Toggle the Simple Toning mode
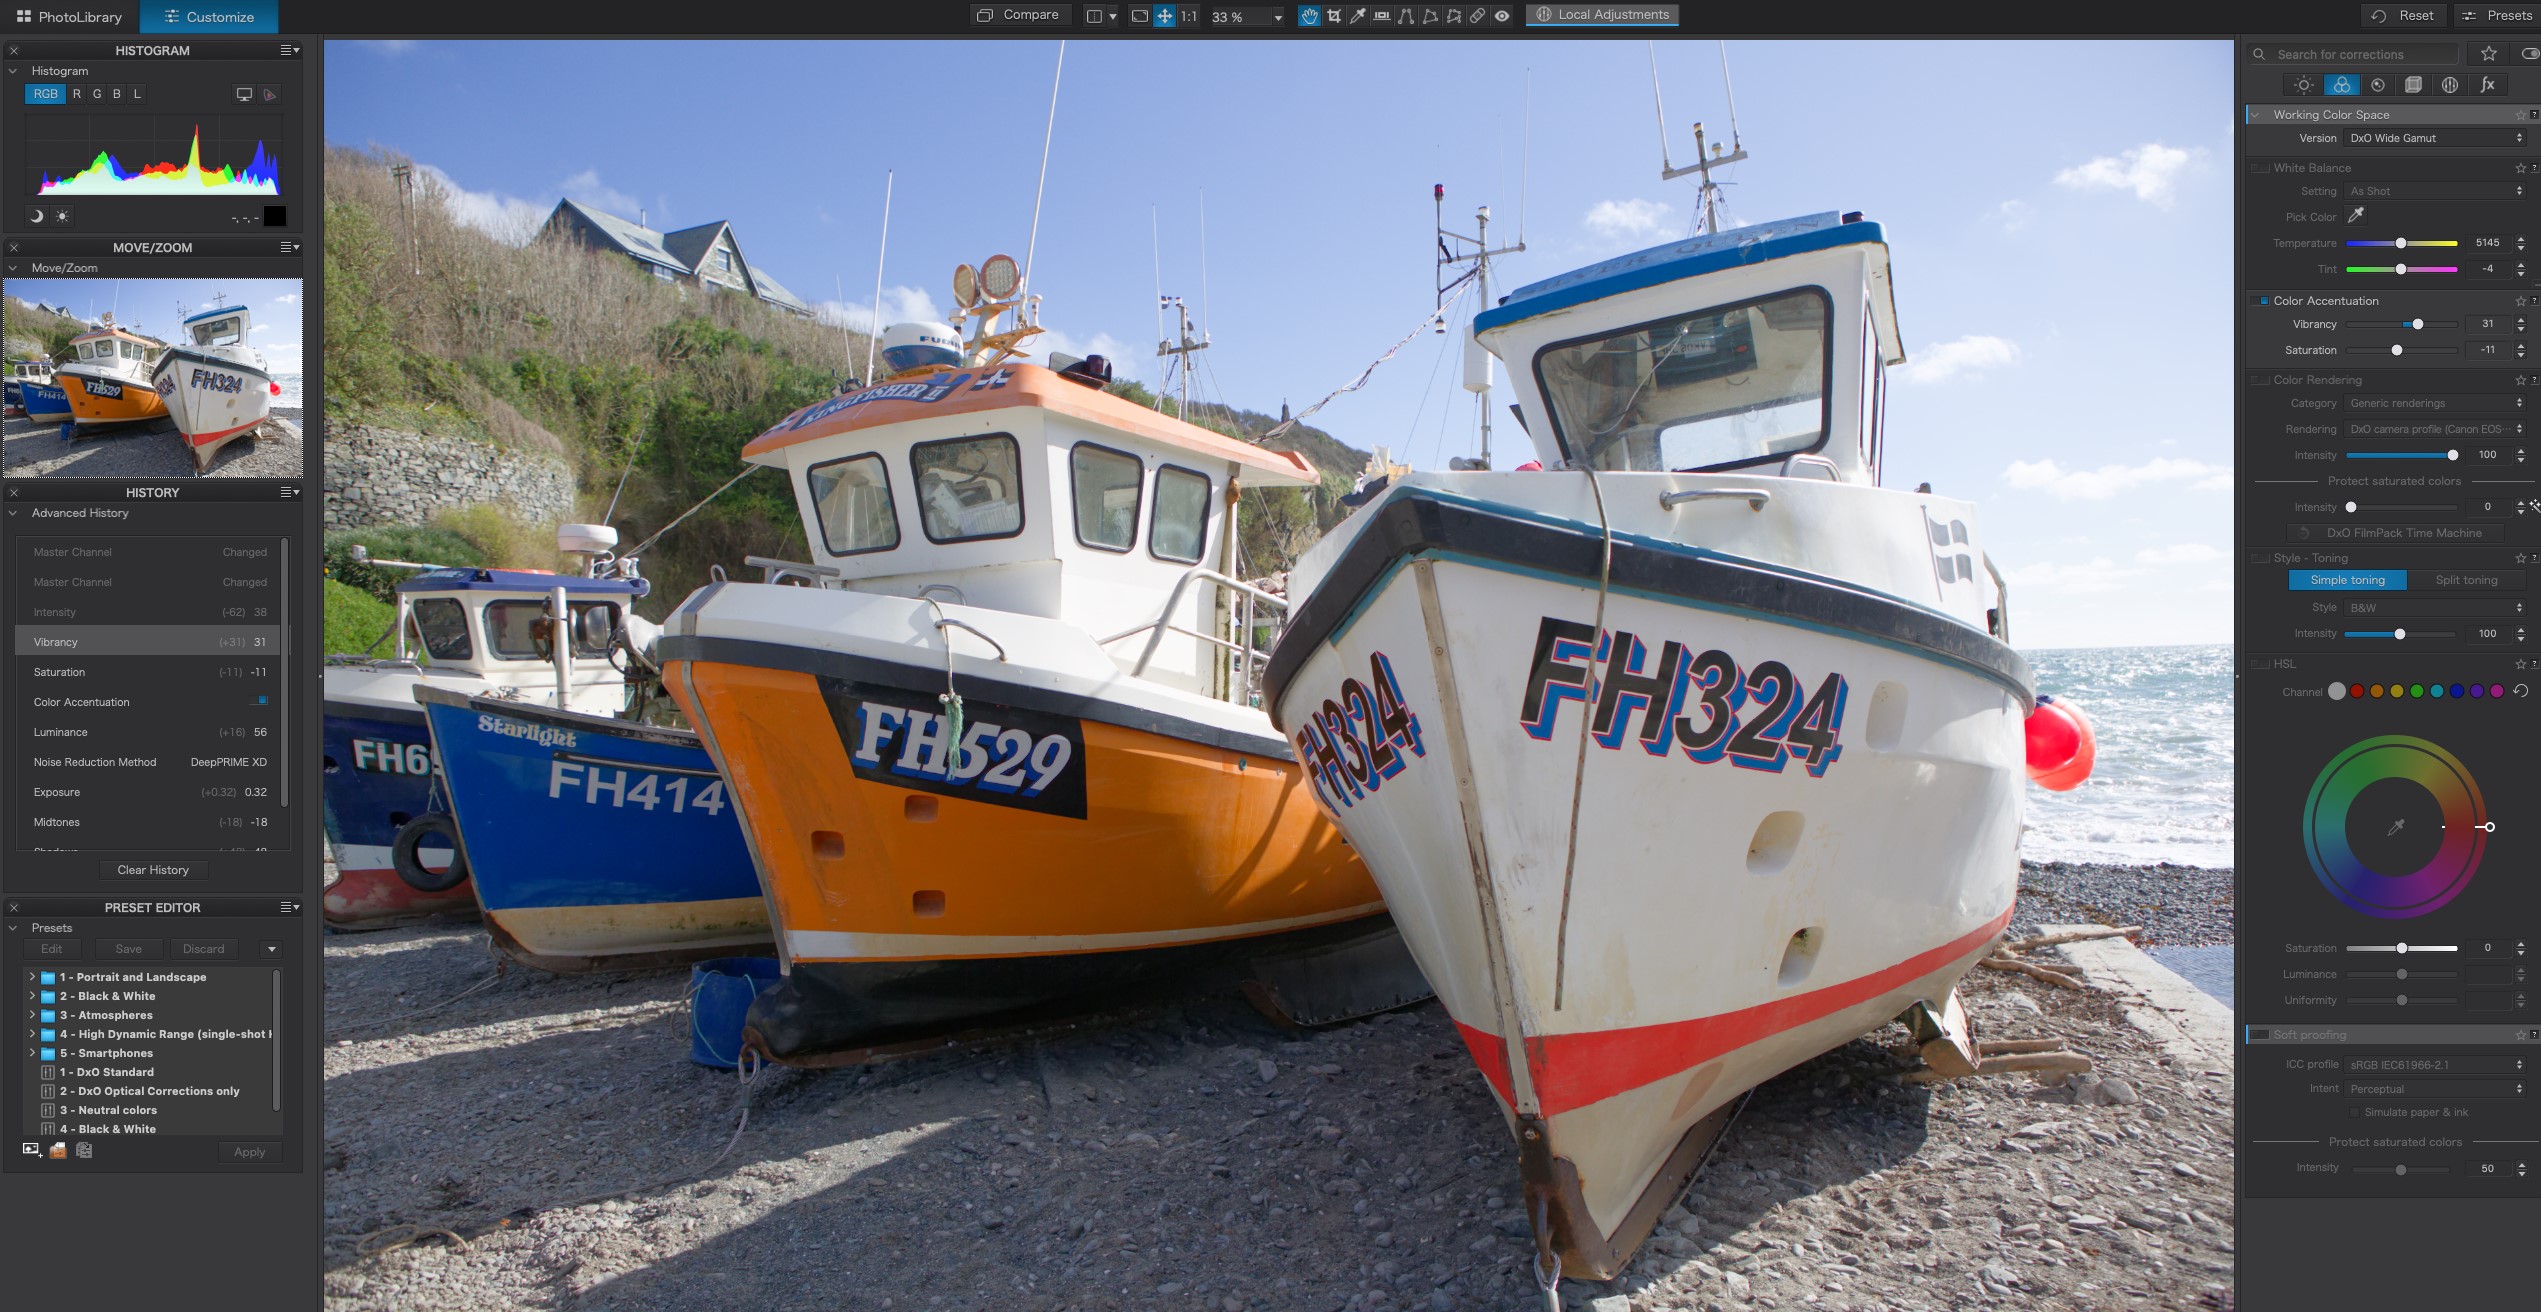The height and width of the screenshot is (1312, 2541). 2347,579
